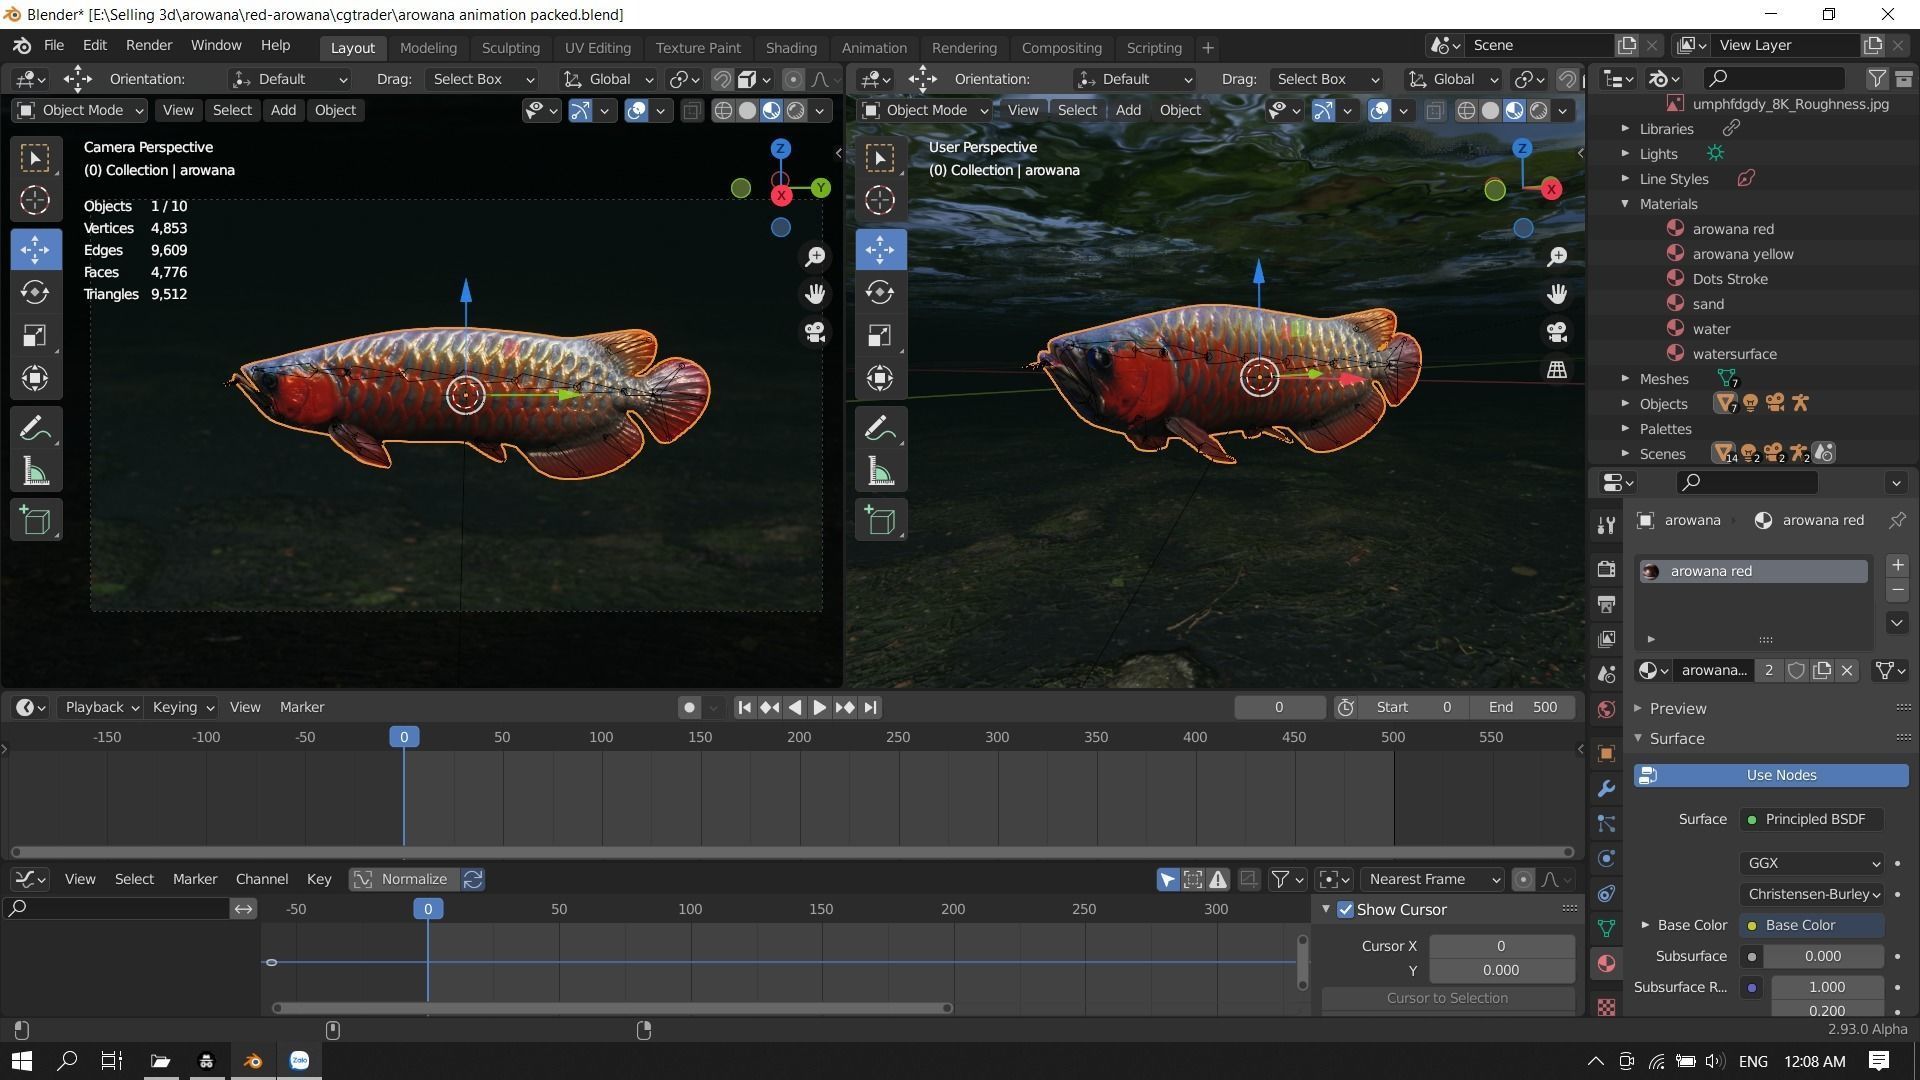Switch to the Modeling workspace tab
Screen dimensions: 1920x1080
pos(428,48)
